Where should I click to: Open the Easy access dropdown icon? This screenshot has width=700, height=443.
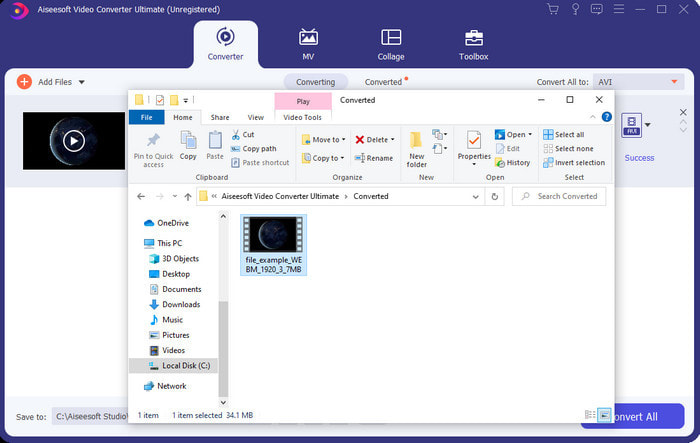click(x=439, y=148)
